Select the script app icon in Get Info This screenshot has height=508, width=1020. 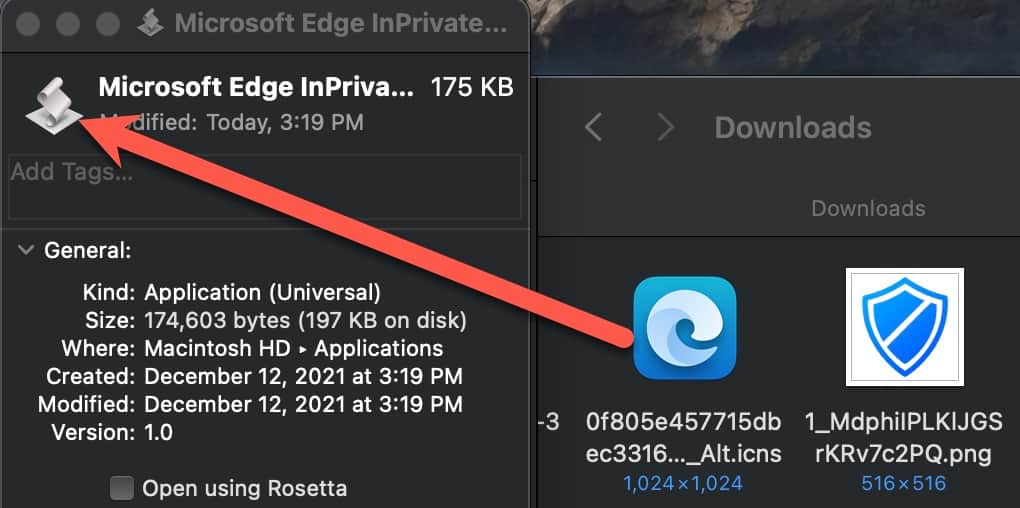pos(54,105)
